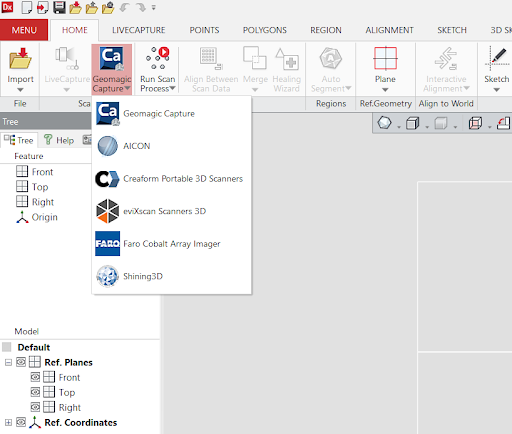Choose Geomagic Capture from the dropdown list
The width and height of the screenshot is (512, 434).
pyautogui.click(x=171, y=114)
